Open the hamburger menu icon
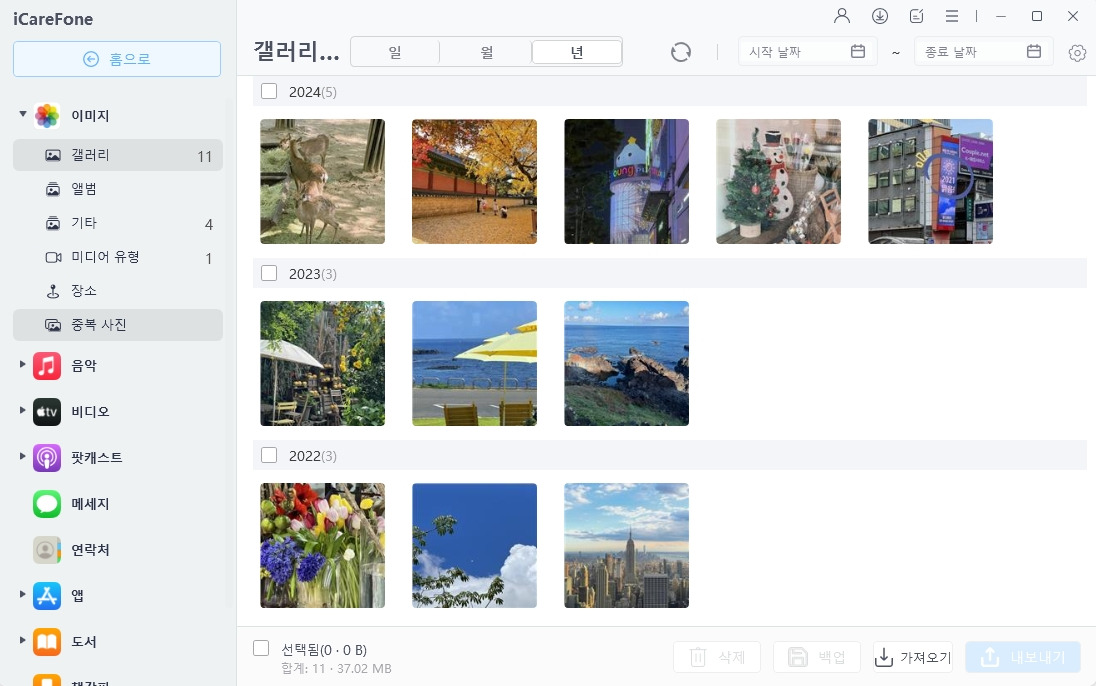This screenshot has width=1096, height=686. coord(951,16)
